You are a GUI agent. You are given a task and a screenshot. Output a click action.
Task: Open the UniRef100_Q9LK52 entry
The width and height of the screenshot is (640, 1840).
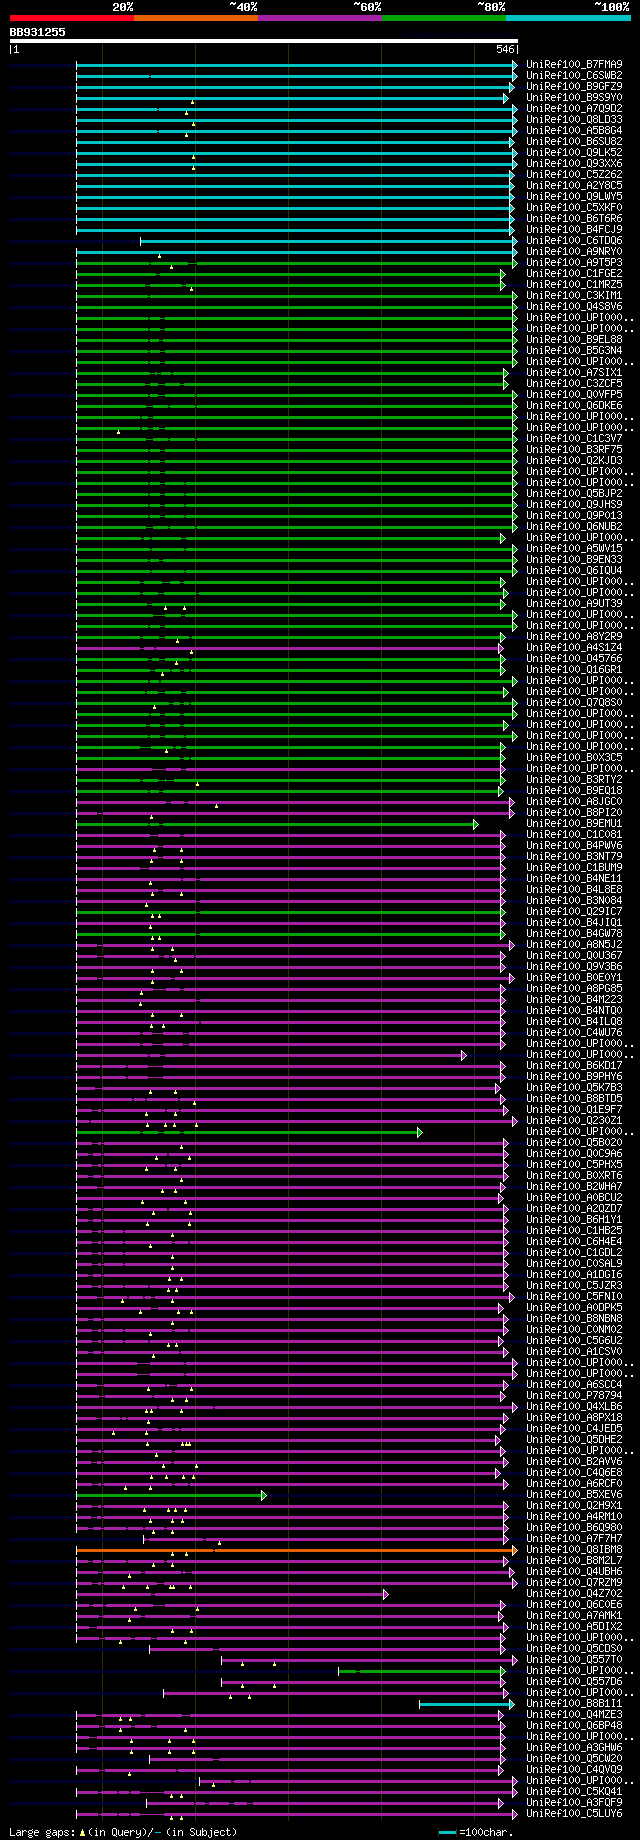click(x=574, y=153)
